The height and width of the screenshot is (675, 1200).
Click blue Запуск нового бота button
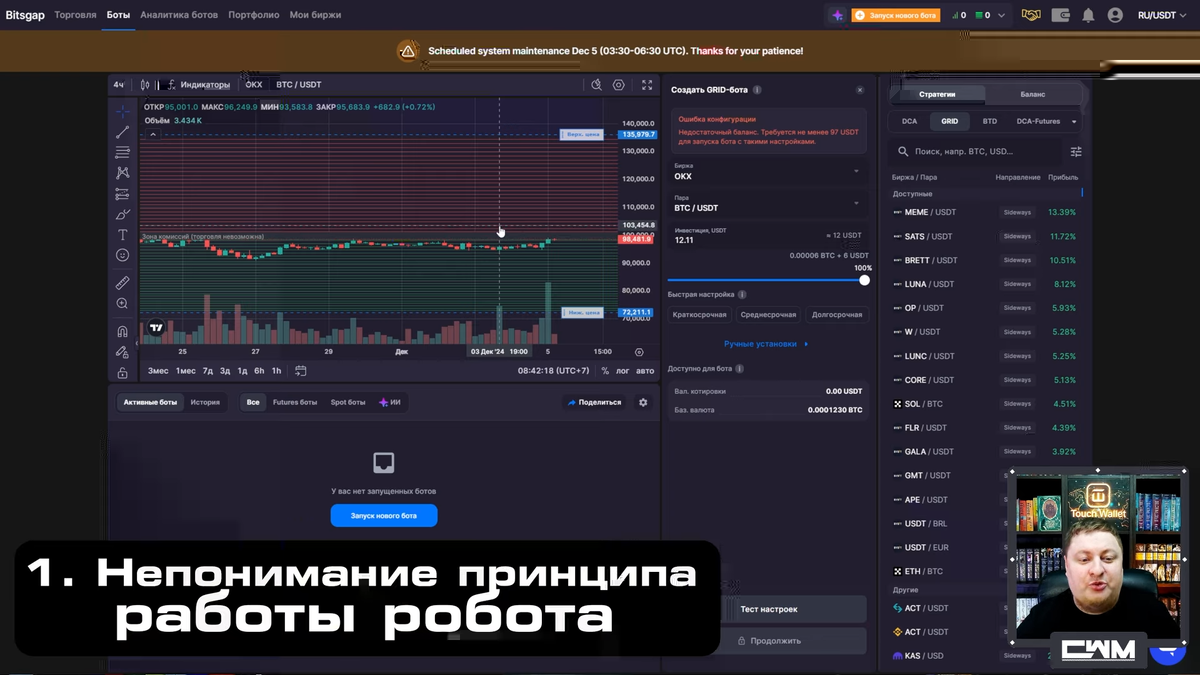point(384,516)
